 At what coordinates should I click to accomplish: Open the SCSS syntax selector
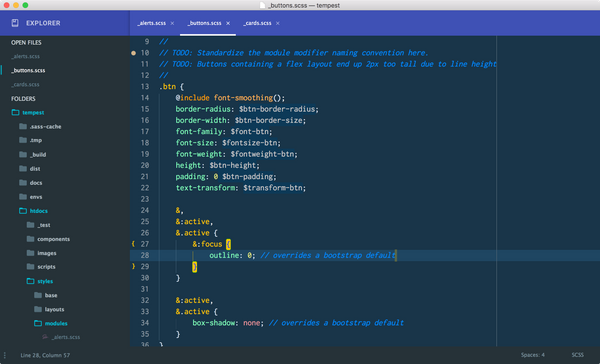pos(577,355)
